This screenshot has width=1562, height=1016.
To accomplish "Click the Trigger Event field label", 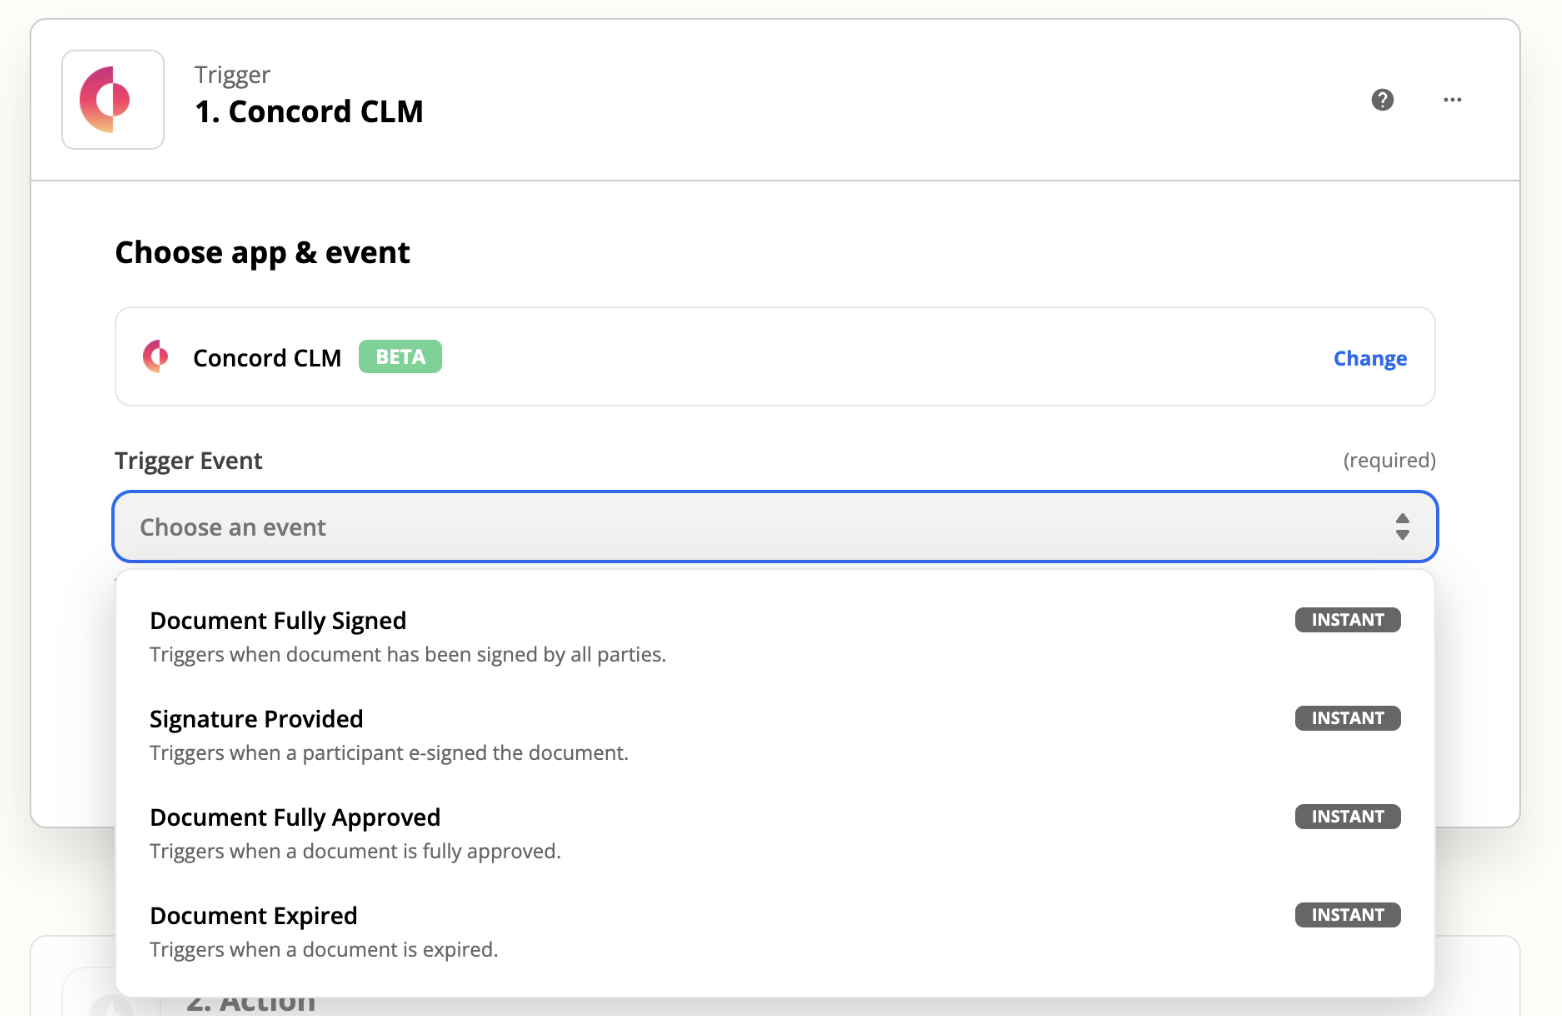I will [188, 461].
